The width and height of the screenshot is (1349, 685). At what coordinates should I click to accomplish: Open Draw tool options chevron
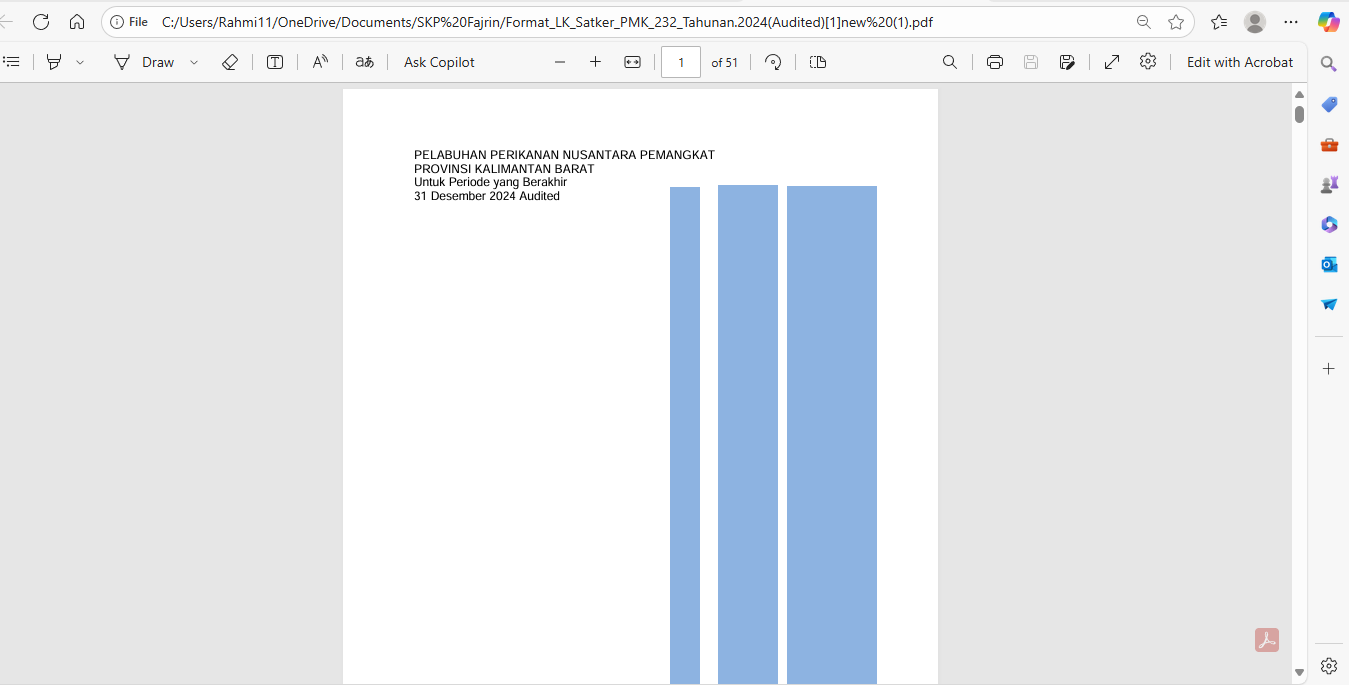point(194,62)
